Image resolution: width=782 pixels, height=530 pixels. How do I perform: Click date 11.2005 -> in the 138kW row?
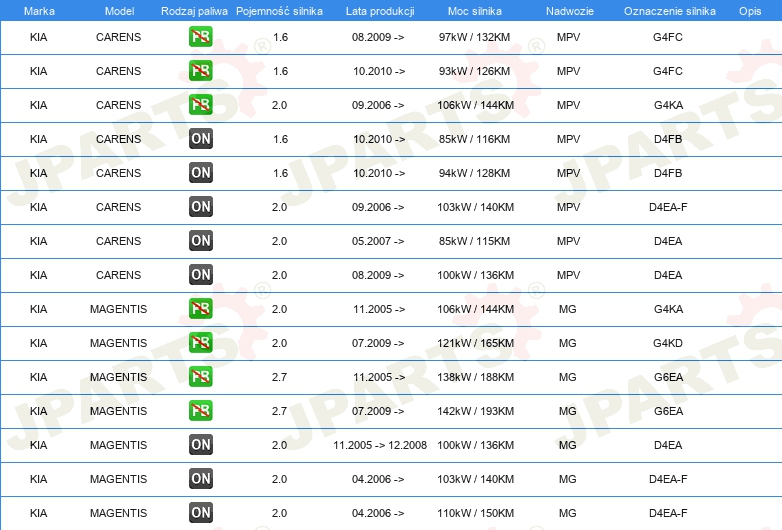click(x=379, y=377)
